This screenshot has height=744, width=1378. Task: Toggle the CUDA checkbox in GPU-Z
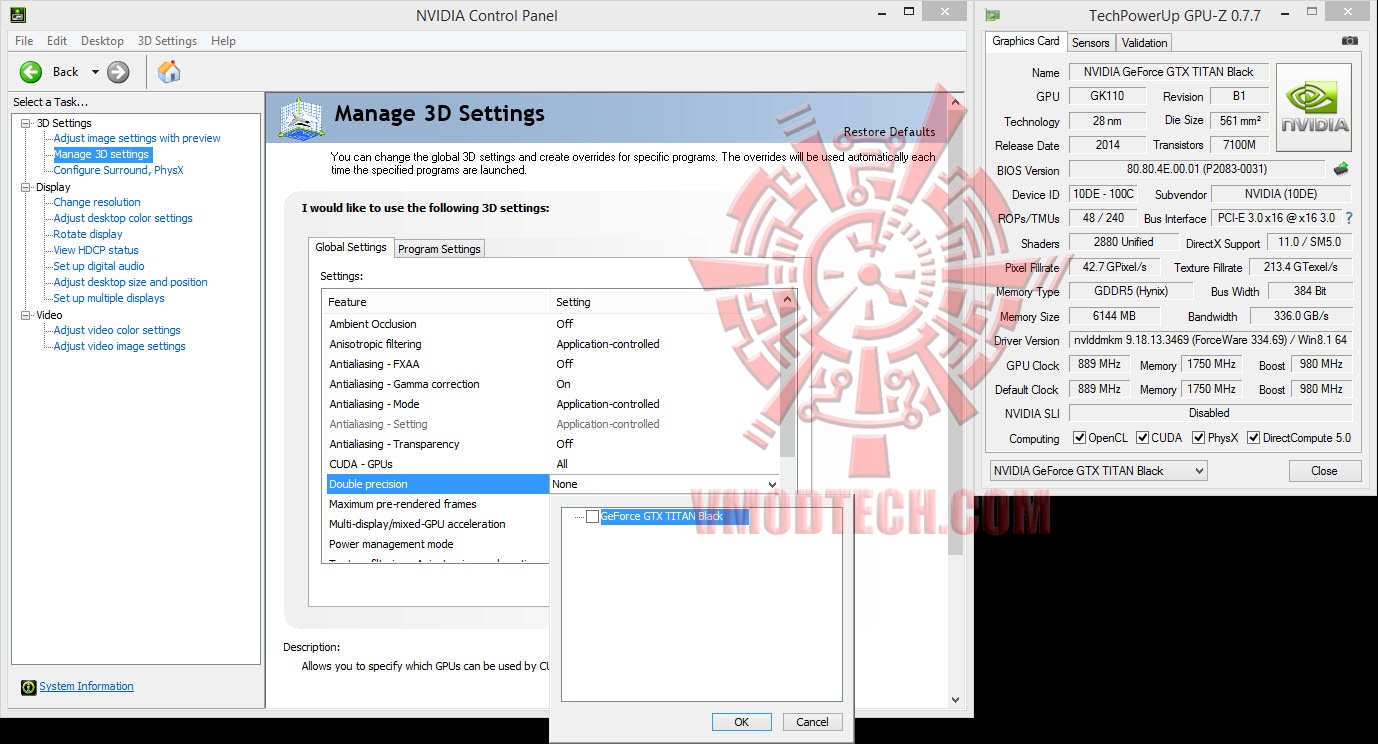[x=1142, y=438]
